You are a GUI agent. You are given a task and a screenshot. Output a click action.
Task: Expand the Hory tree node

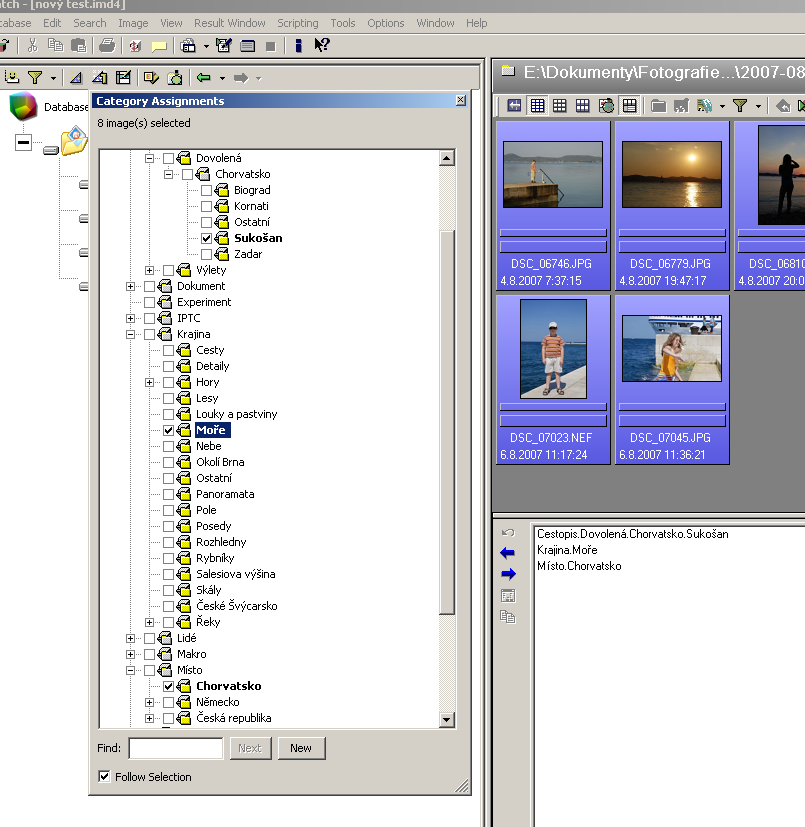coord(149,382)
